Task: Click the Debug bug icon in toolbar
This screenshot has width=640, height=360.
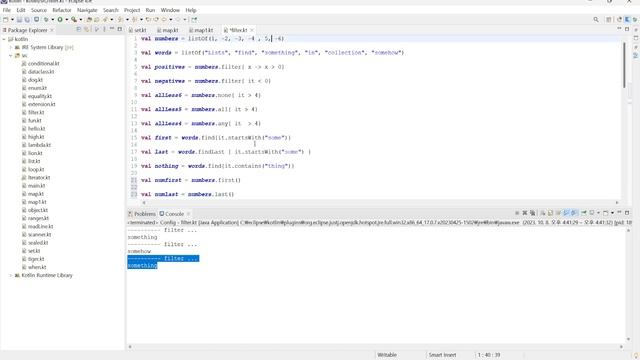Action: click(46, 20)
